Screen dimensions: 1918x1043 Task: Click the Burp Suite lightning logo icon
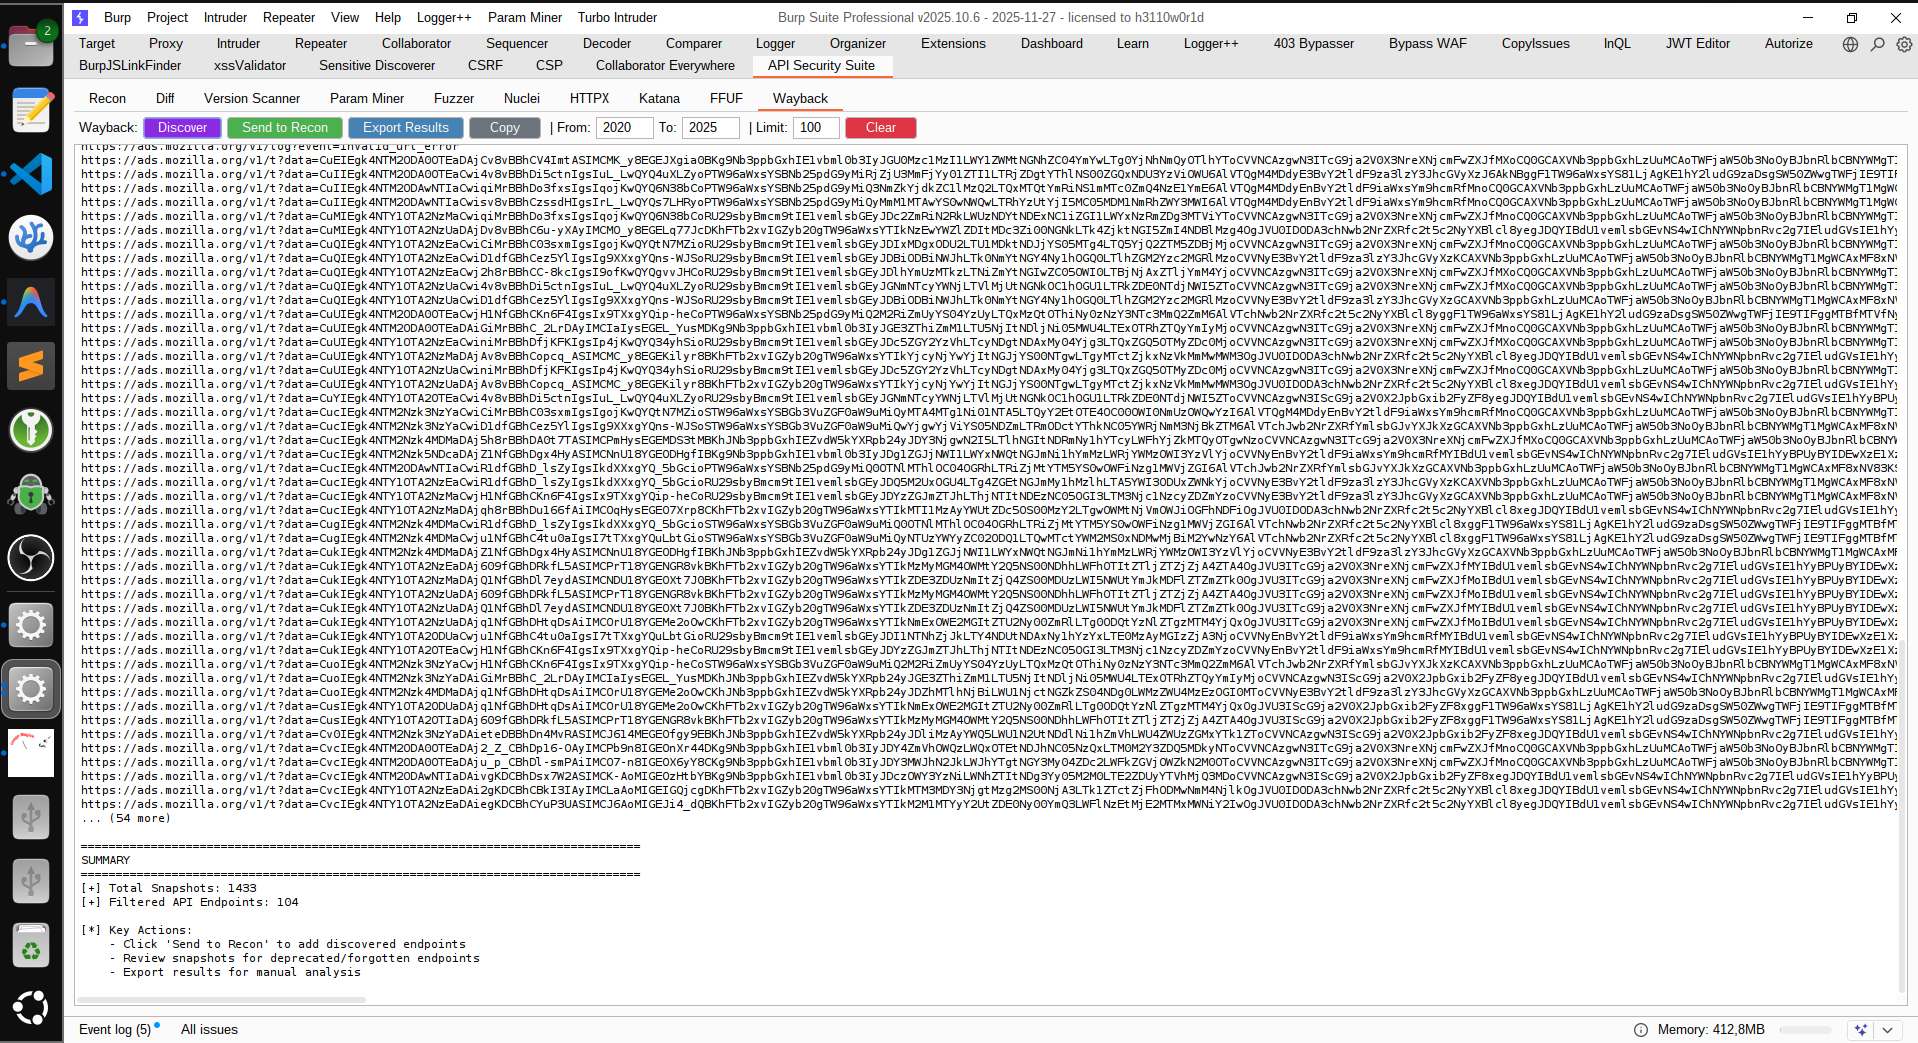click(x=80, y=17)
